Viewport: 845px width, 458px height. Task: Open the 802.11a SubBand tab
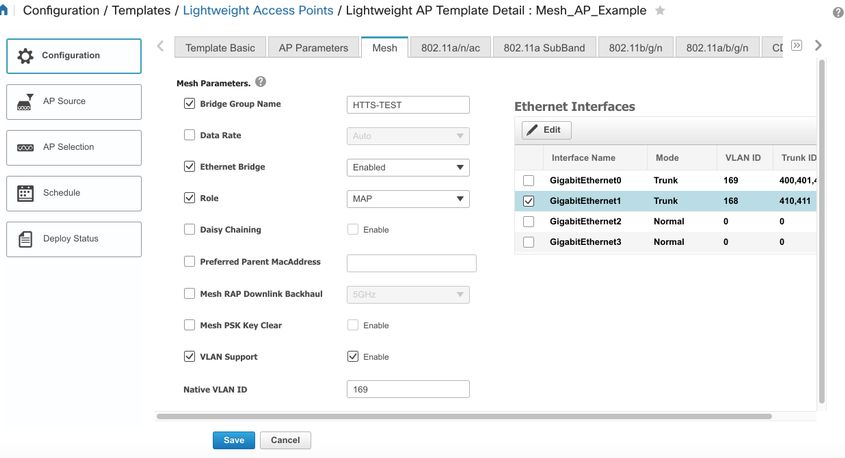544,47
